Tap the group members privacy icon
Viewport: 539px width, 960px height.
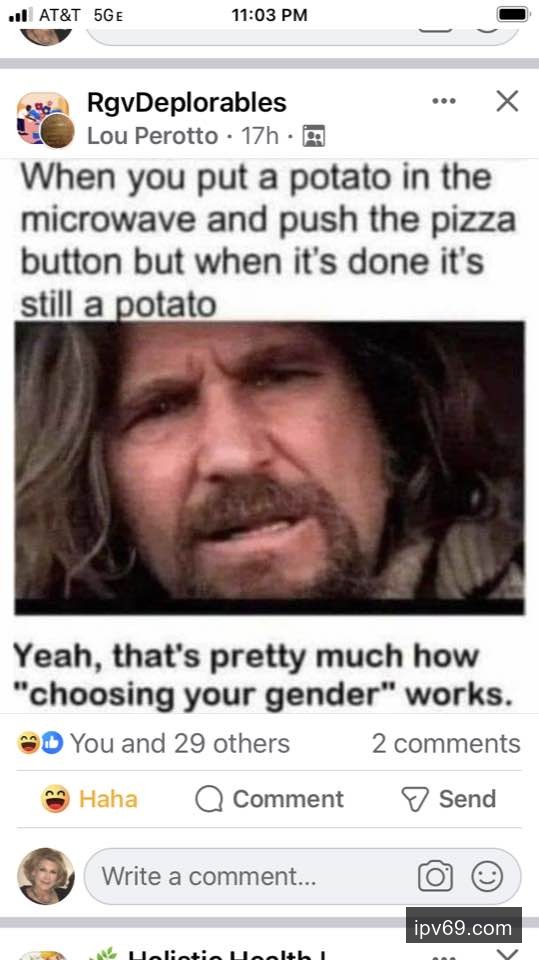[314, 135]
